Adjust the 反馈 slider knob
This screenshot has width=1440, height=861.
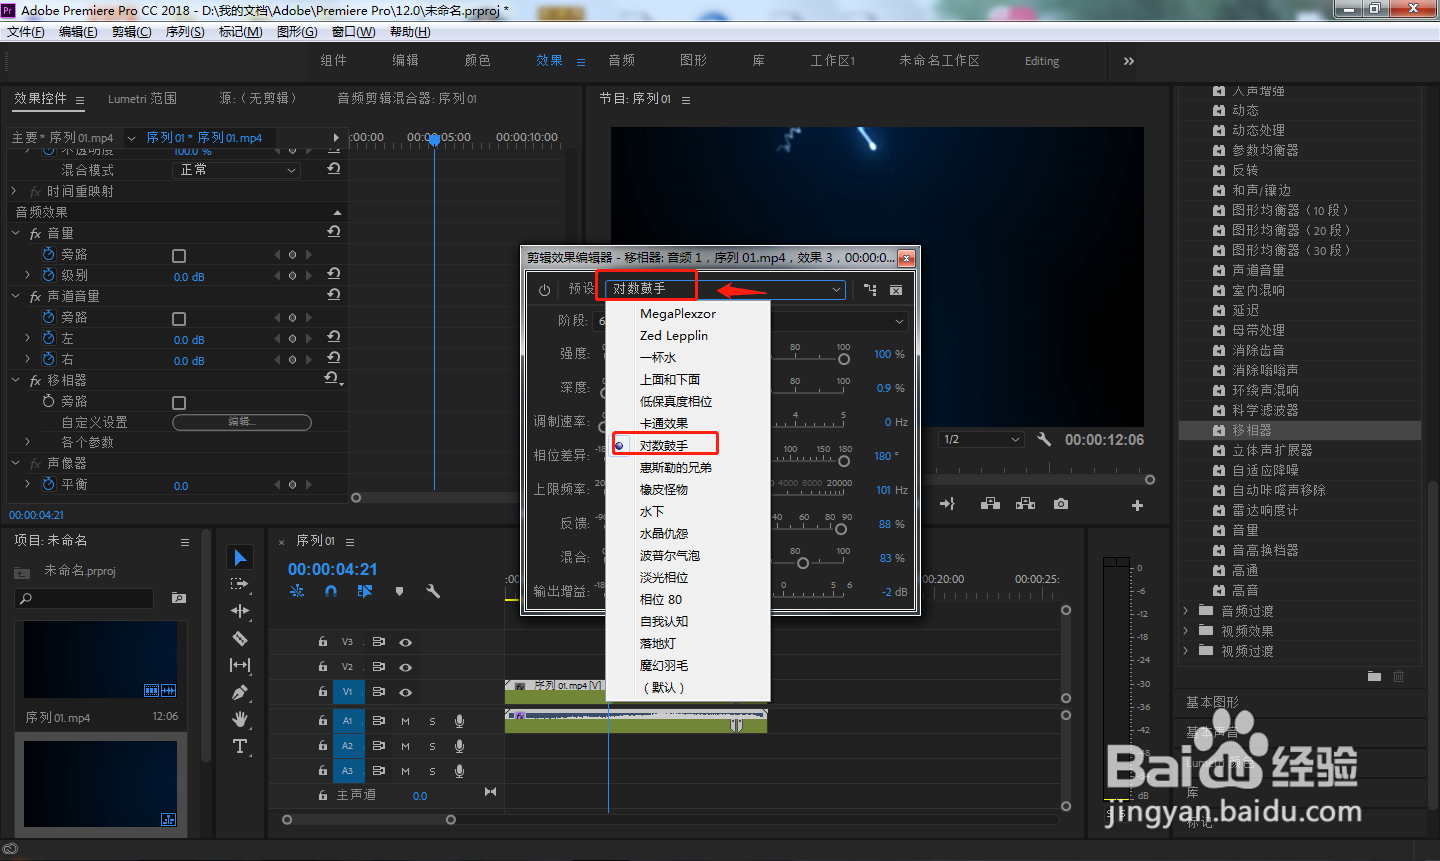[841, 529]
